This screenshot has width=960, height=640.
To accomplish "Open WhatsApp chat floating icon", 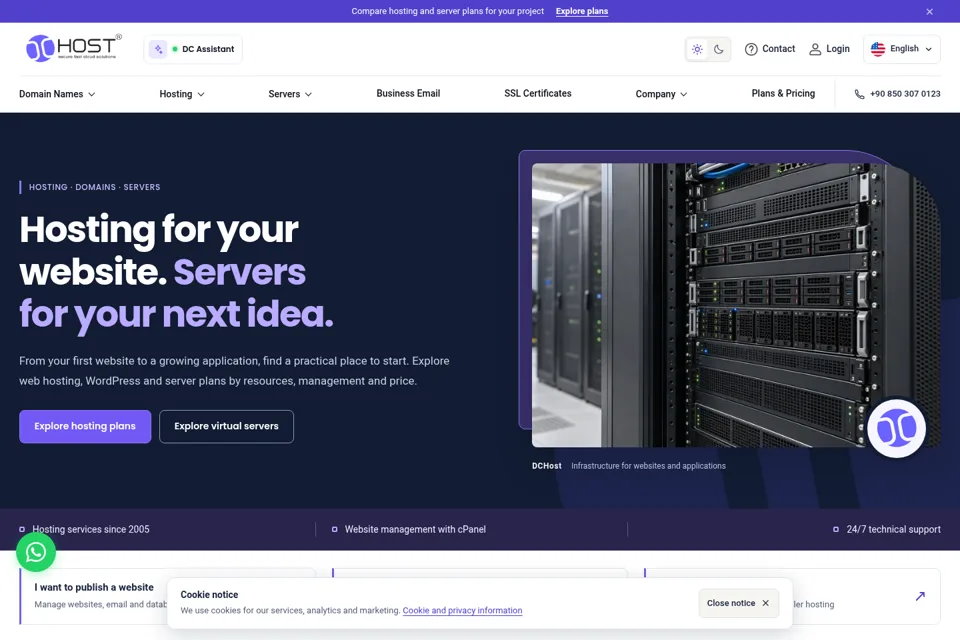I will click(36, 552).
